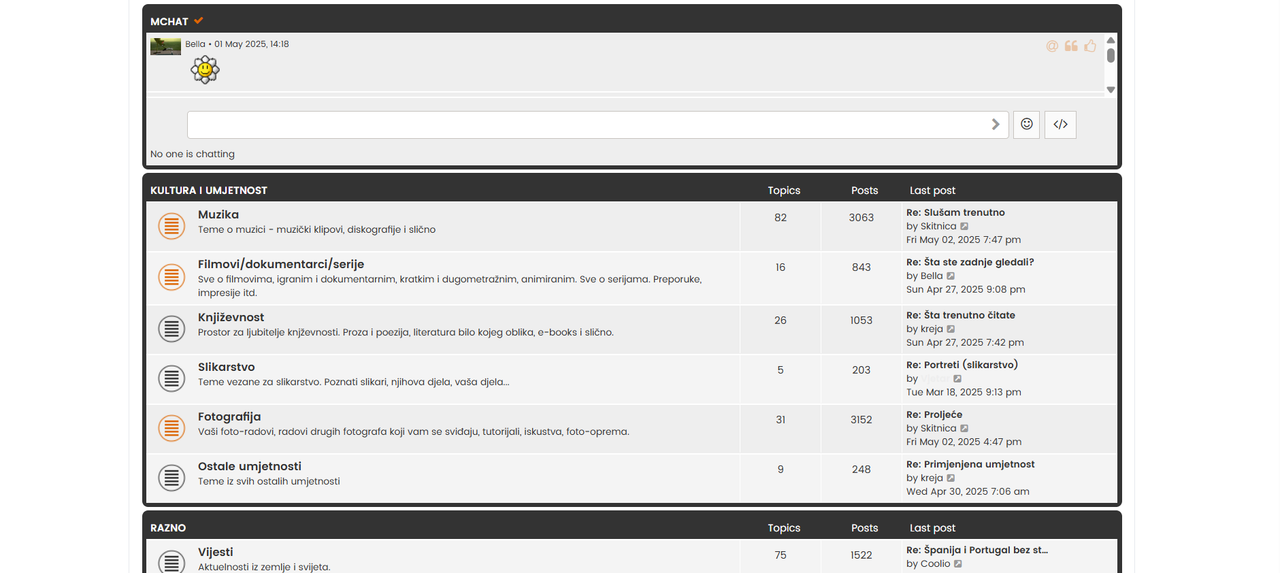The width and height of the screenshot is (1280, 573).
Task: Click the checkmark icon beside the MCHAT title
Action: point(199,20)
